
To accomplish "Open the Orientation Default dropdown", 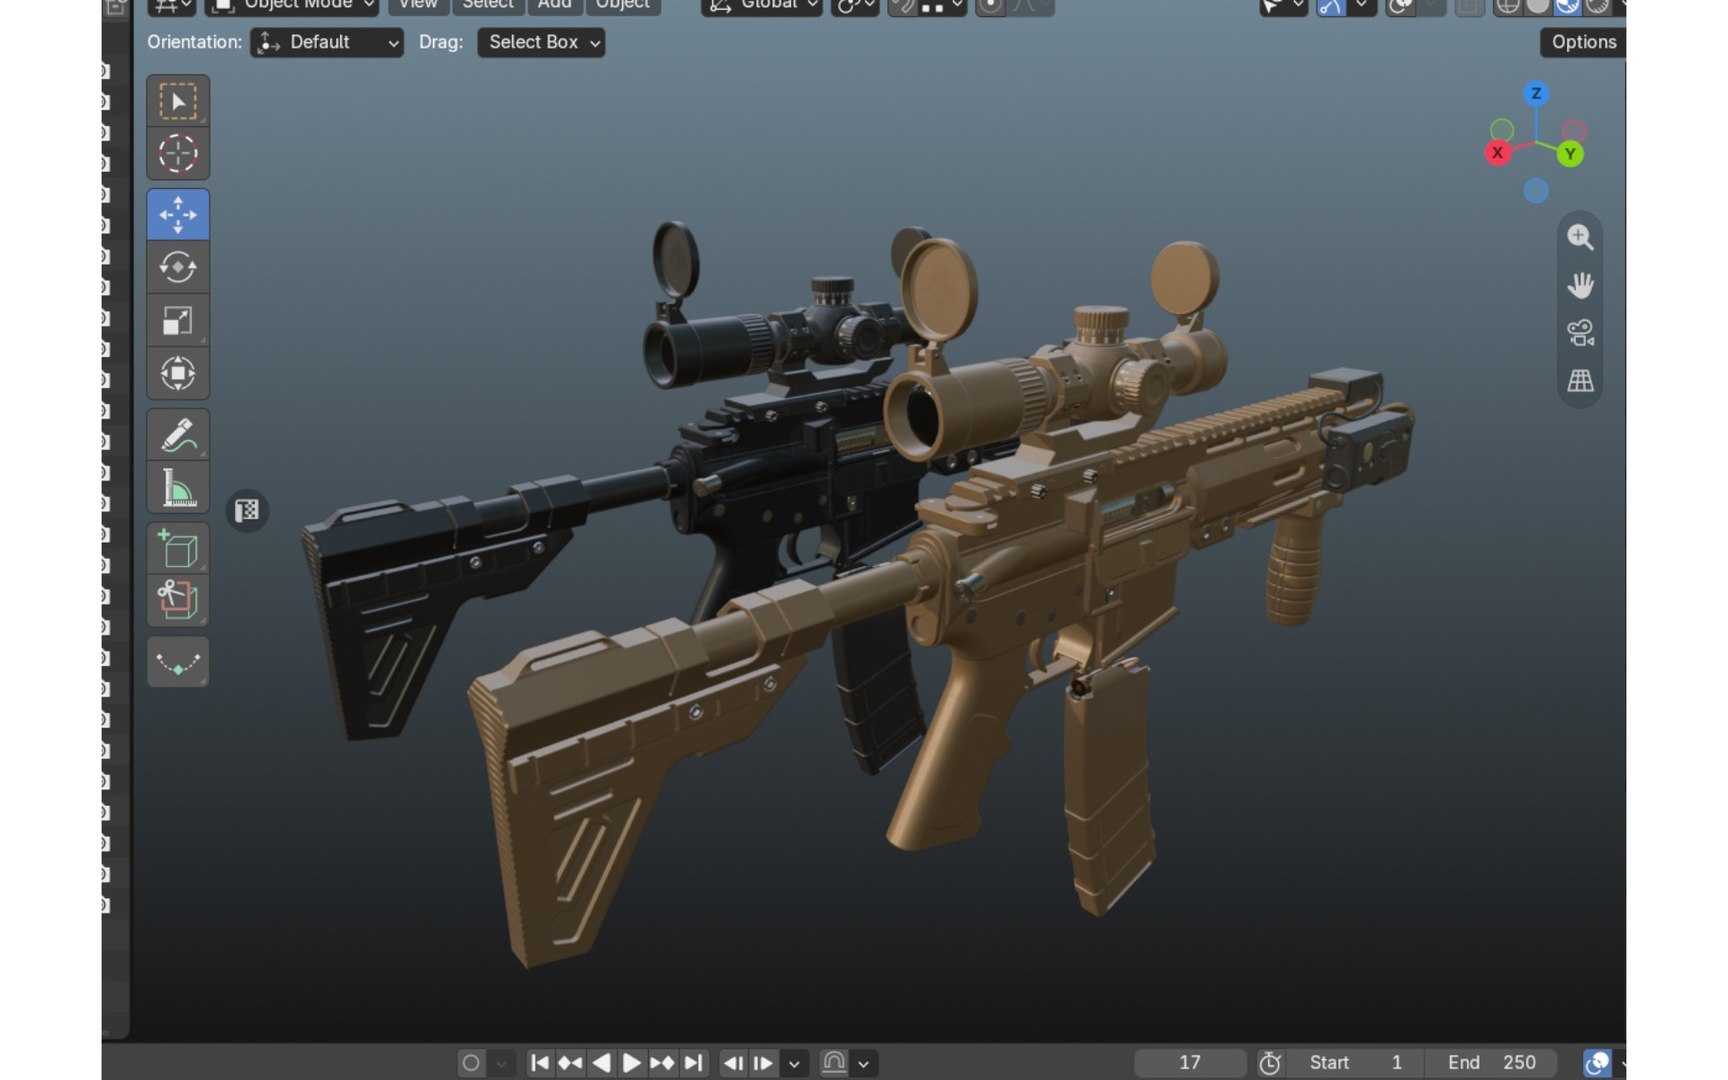I will pos(327,42).
